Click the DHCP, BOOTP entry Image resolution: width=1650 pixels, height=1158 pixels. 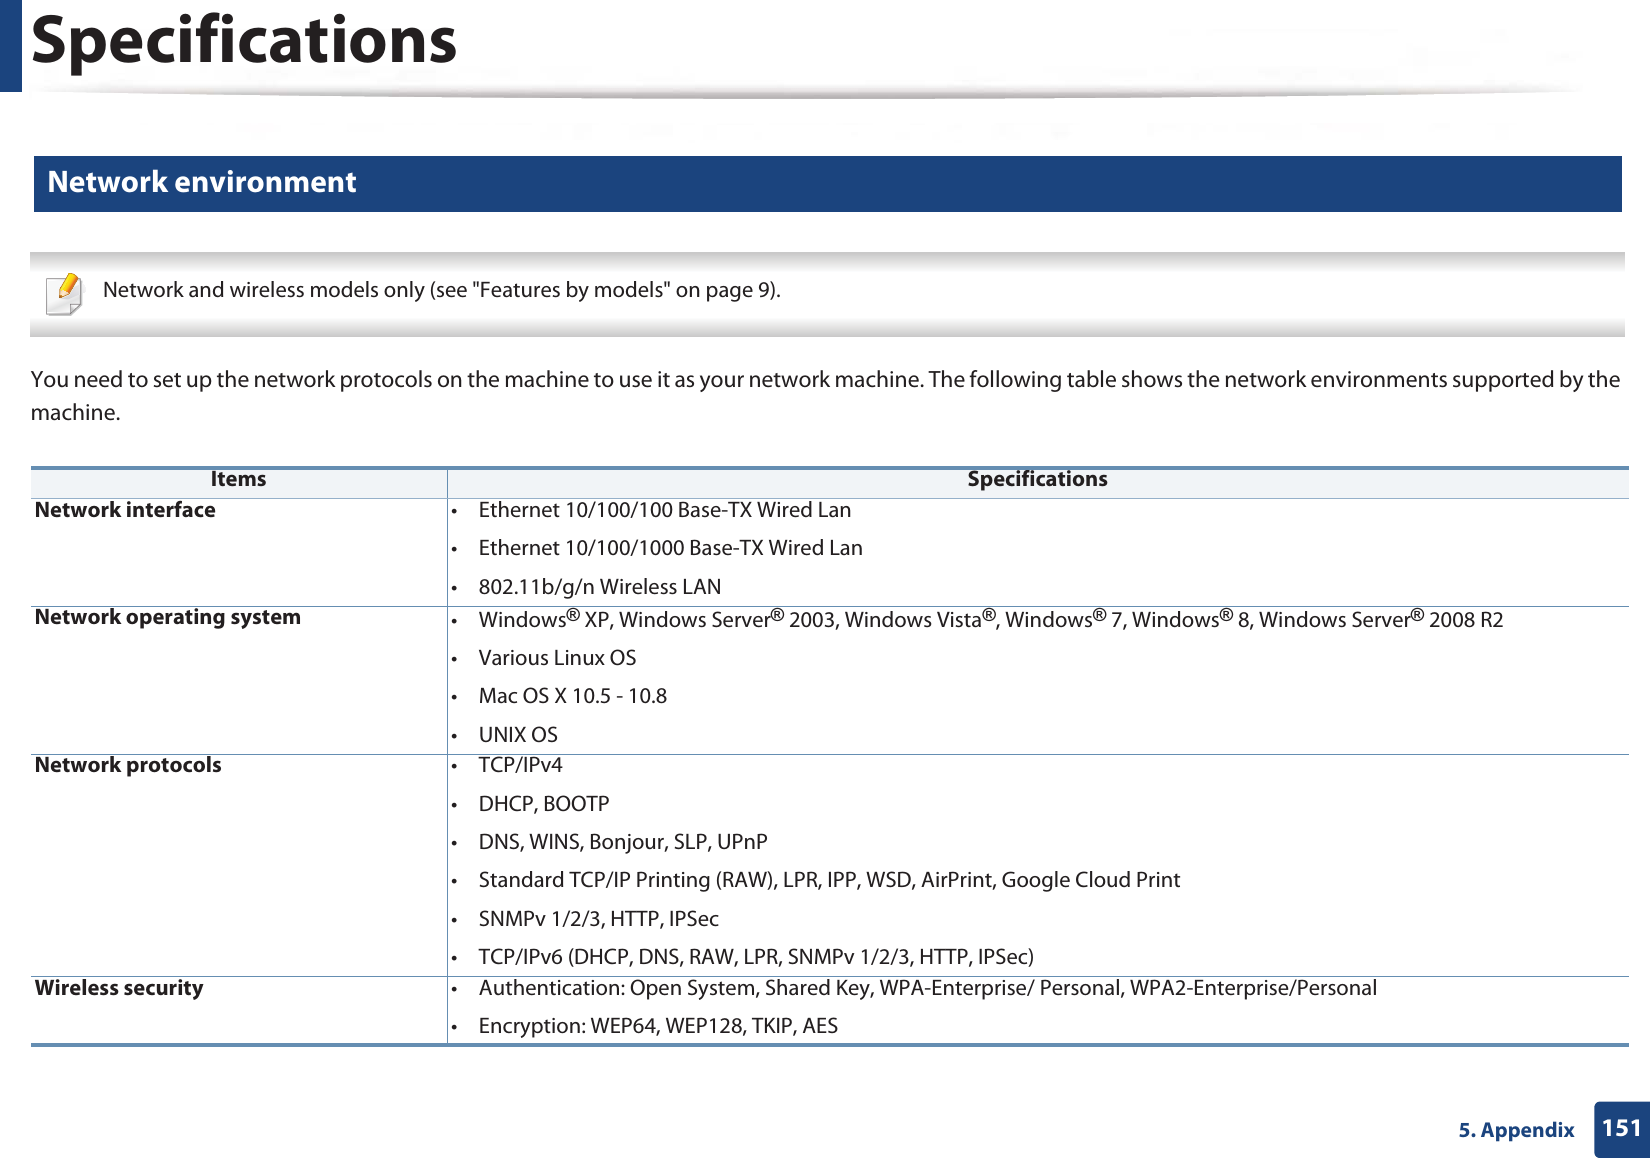click(x=544, y=804)
